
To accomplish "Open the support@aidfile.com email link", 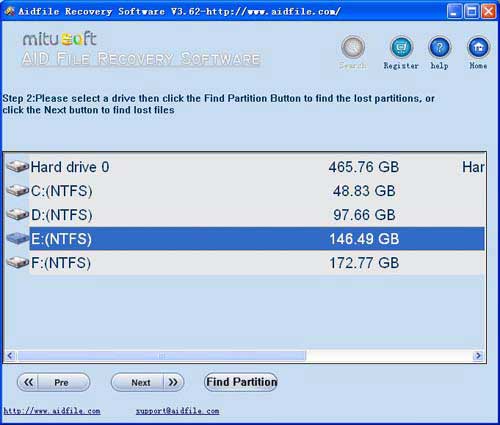I will [177, 411].
